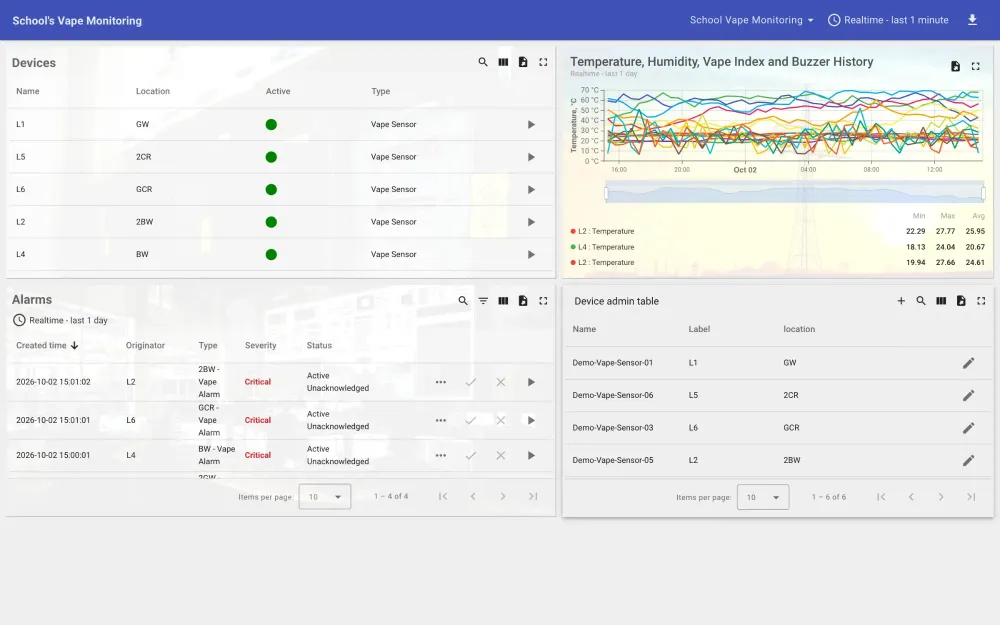This screenshot has height=625, width=1000.
Task: Sort Devices by Location column
Action: [152, 91]
